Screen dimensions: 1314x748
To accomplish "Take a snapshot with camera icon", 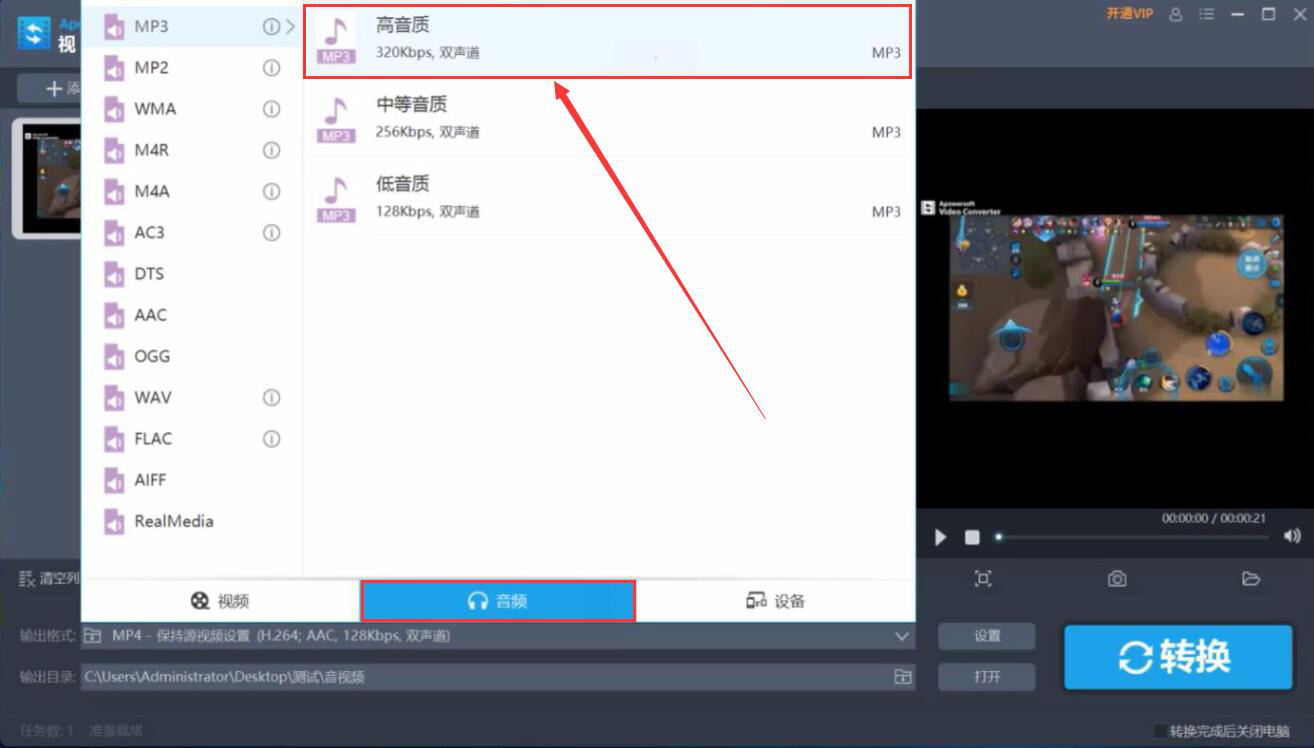I will (x=1117, y=579).
